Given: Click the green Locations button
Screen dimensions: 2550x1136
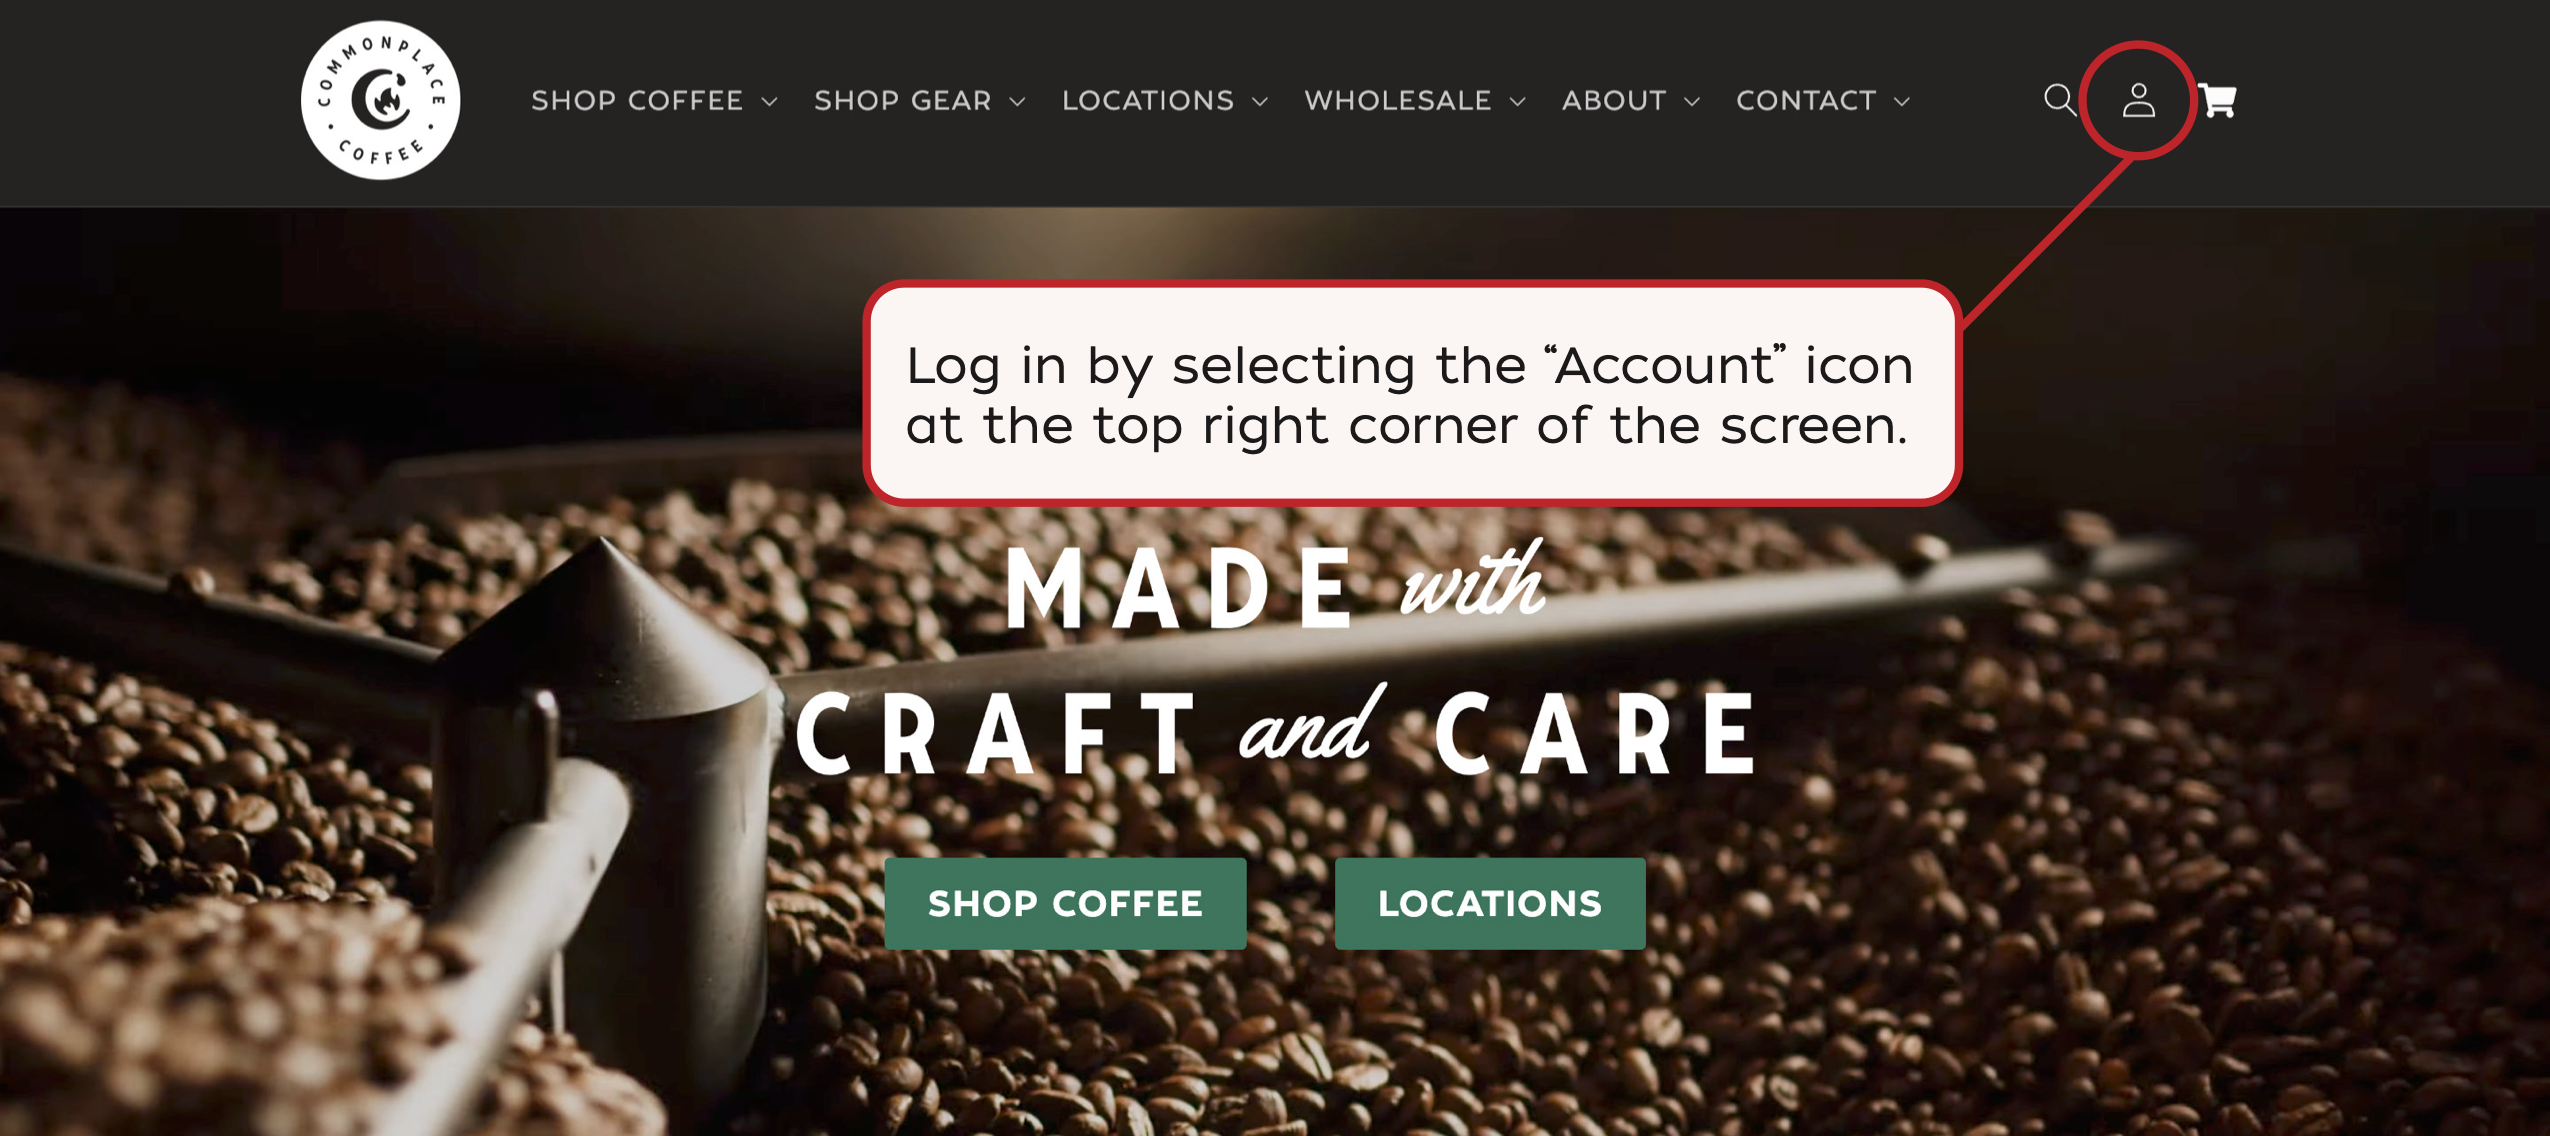Looking at the screenshot, I should click(x=1490, y=903).
